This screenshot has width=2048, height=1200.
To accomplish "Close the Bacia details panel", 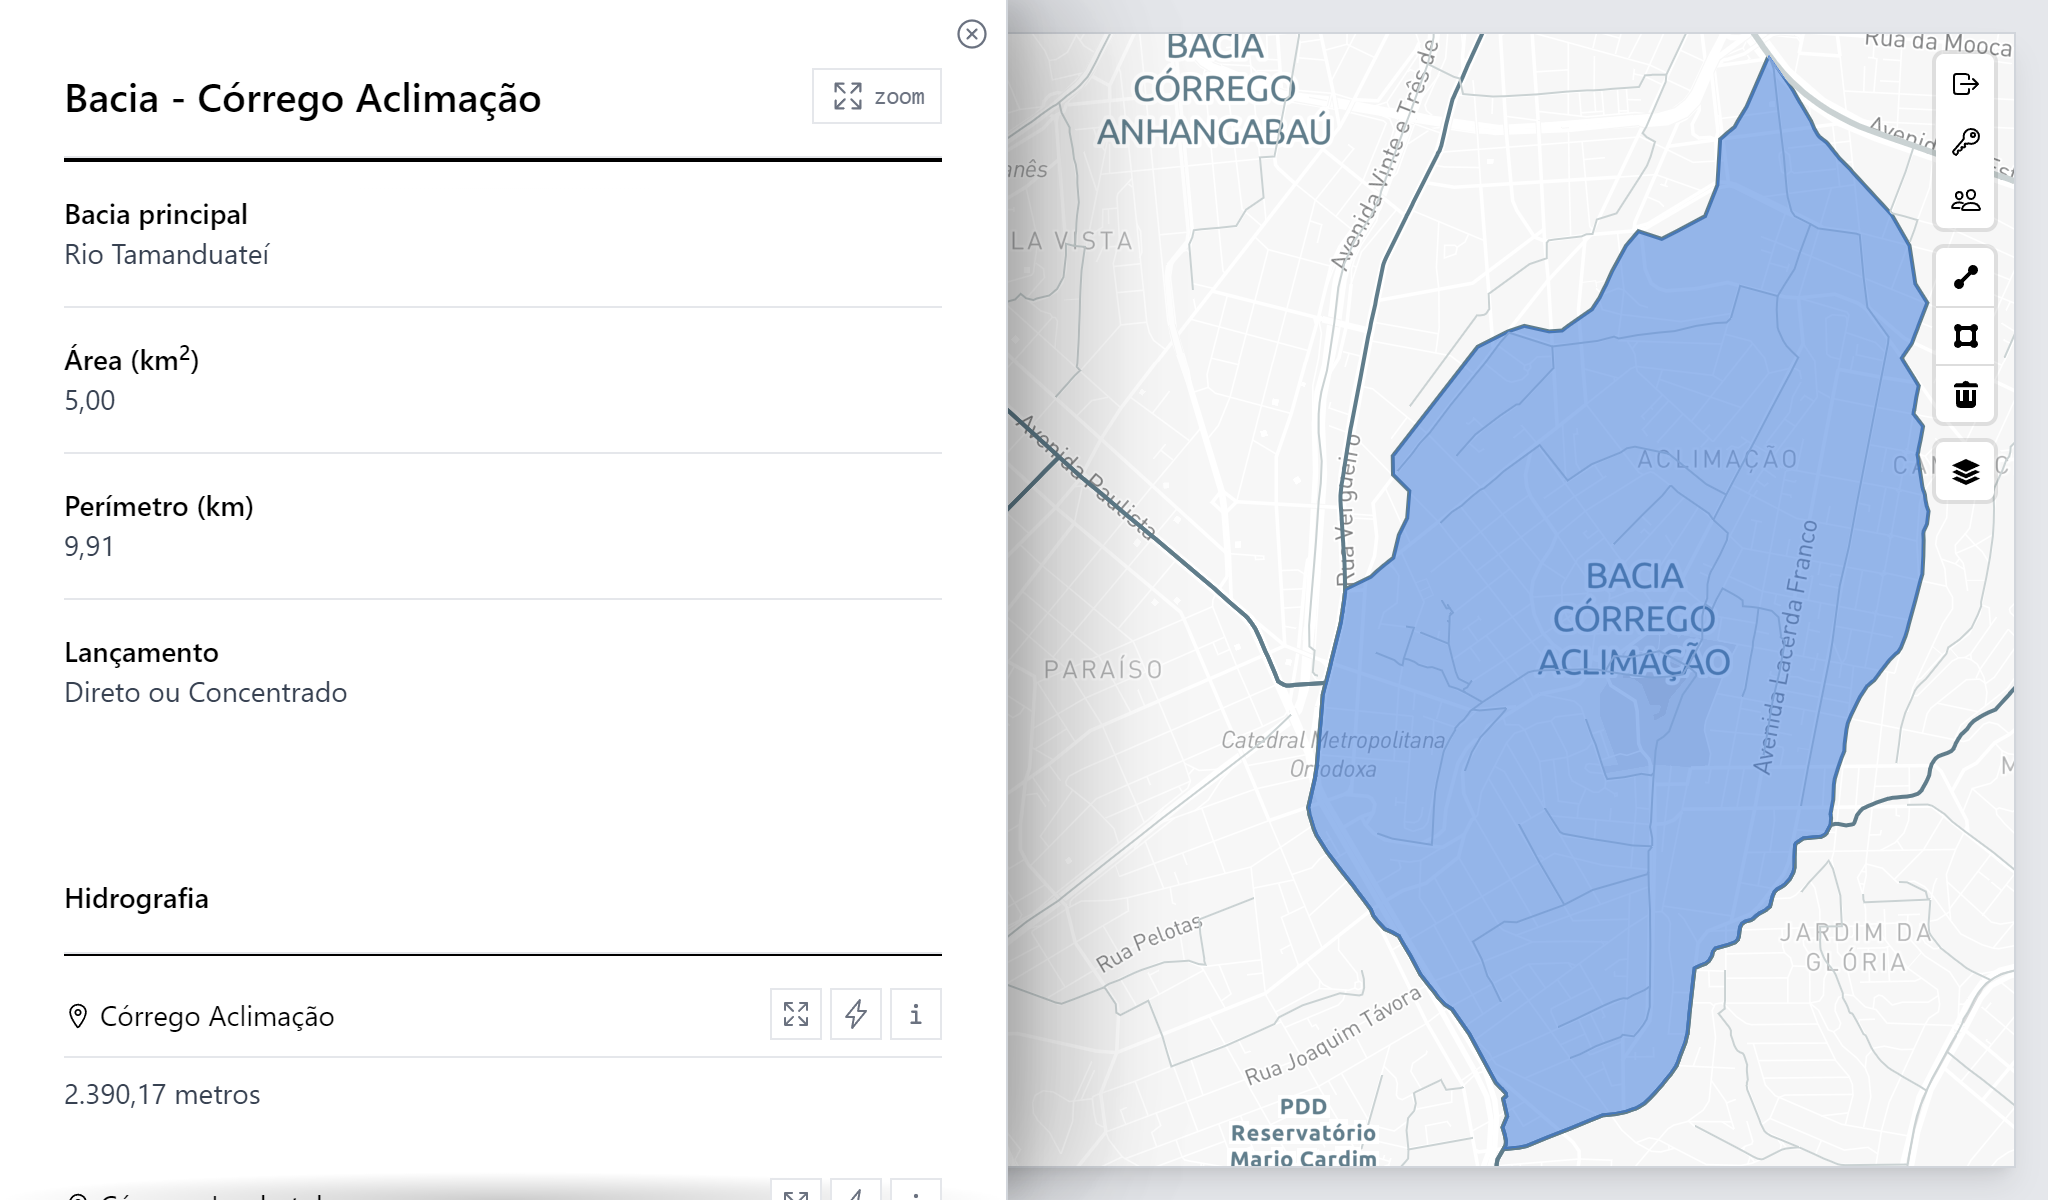I will tap(971, 34).
